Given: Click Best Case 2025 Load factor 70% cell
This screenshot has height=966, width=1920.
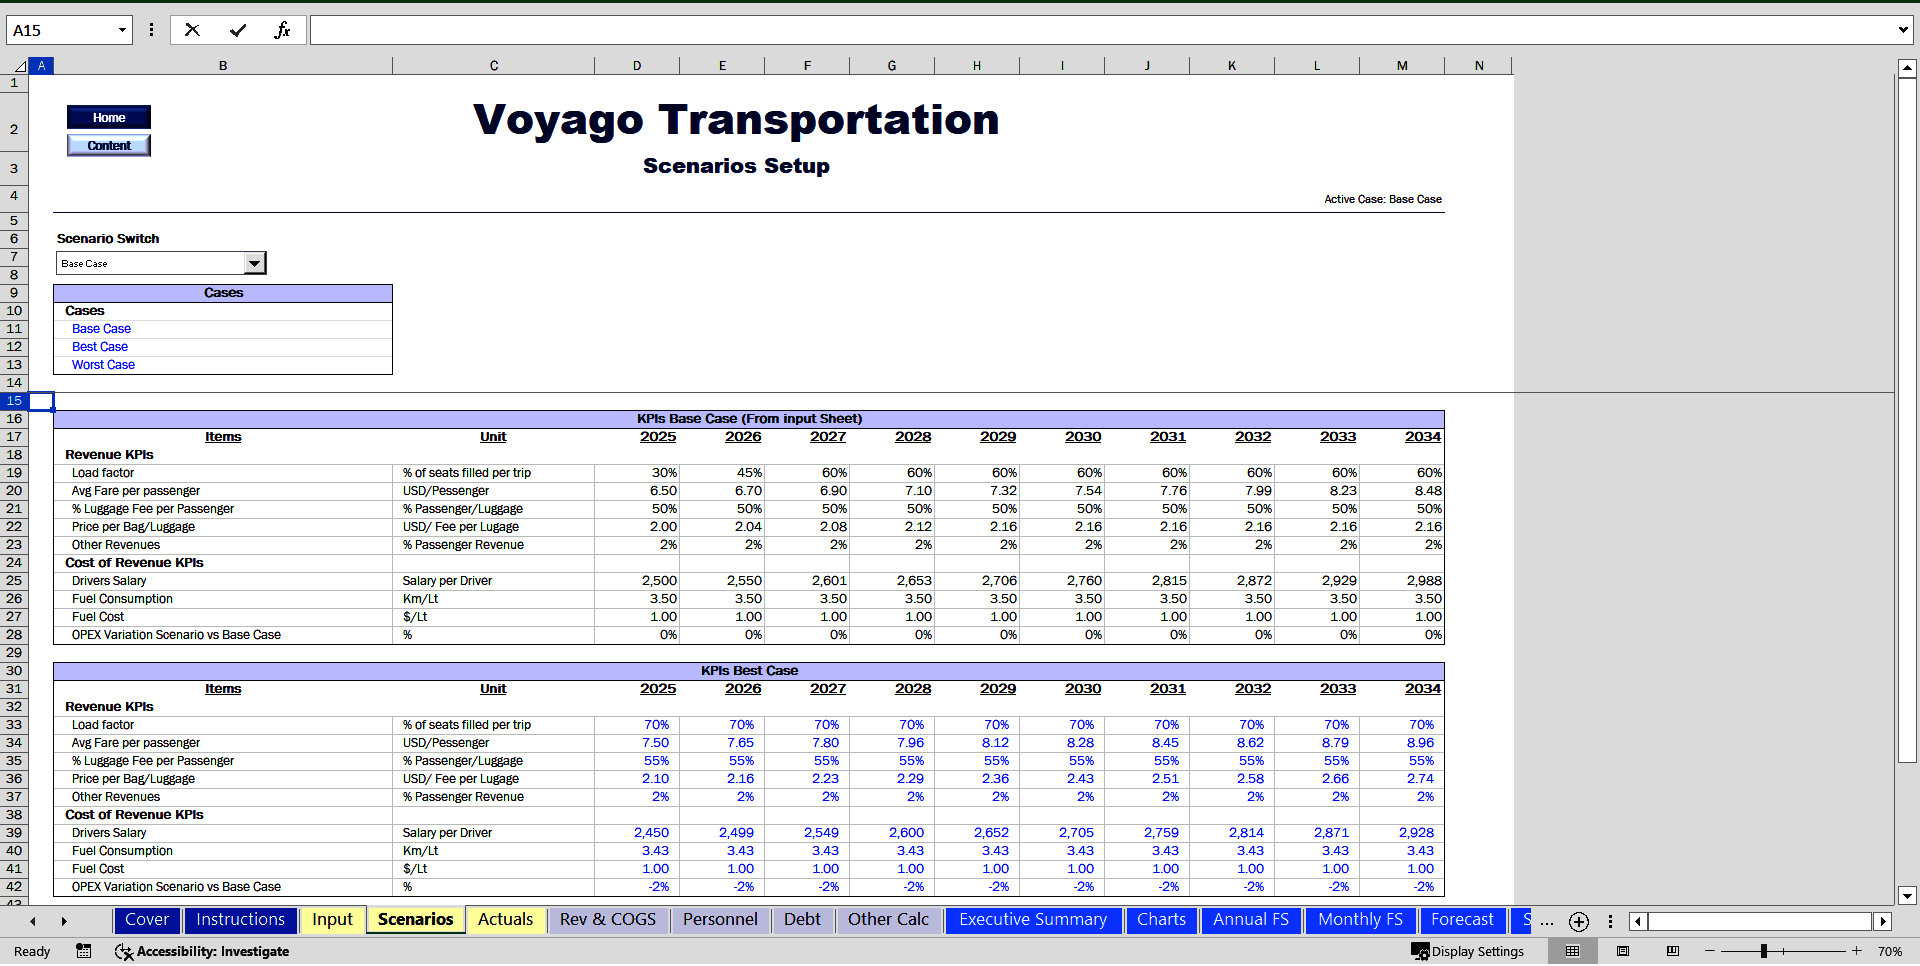Looking at the screenshot, I should coord(637,725).
